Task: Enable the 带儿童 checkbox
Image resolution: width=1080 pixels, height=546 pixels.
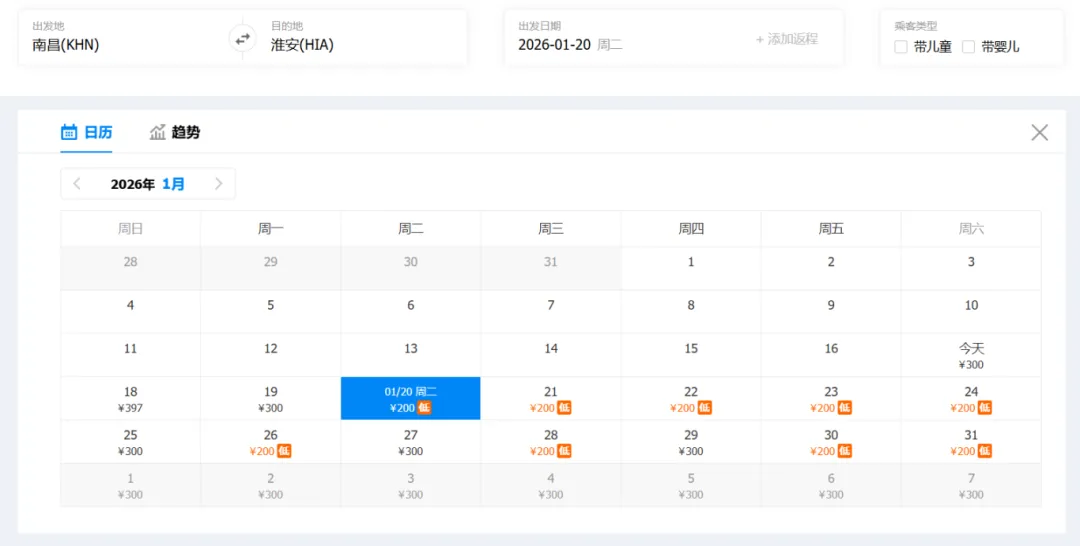Action: 901,47
